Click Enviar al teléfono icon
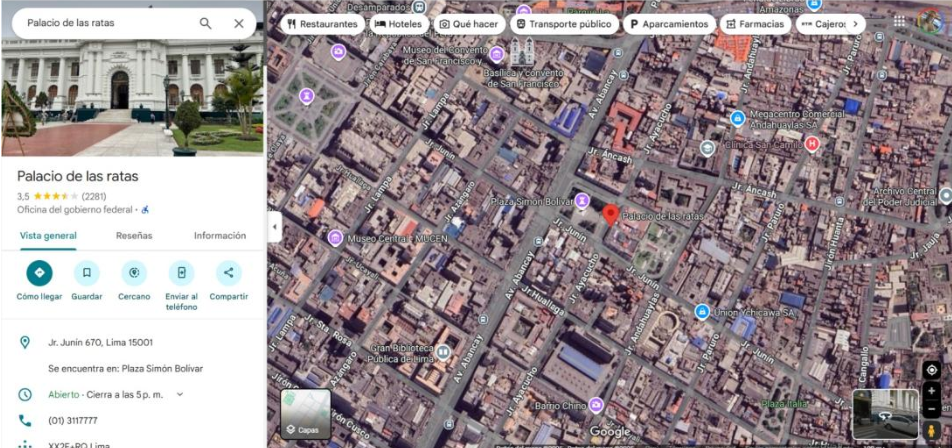Viewport: 952px width, 448px height. tap(181, 272)
